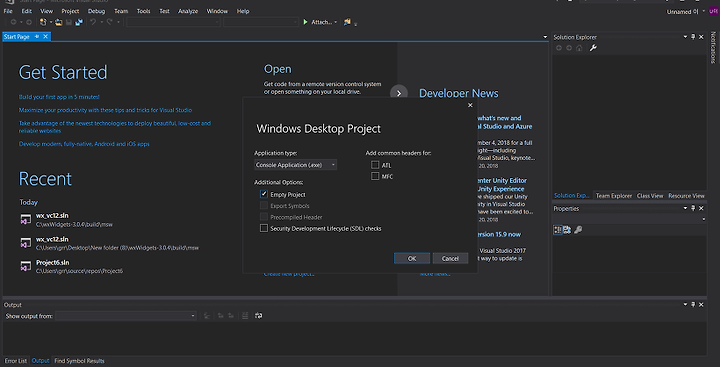
Task: Open Solution Explorer wrench properties icon
Action: coord(593,48)
